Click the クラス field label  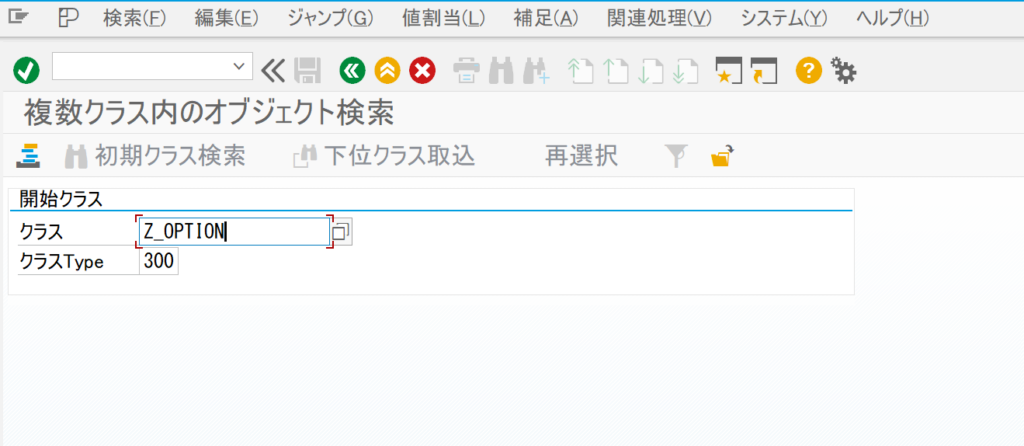pyautogui.click(x=42, y=232)
